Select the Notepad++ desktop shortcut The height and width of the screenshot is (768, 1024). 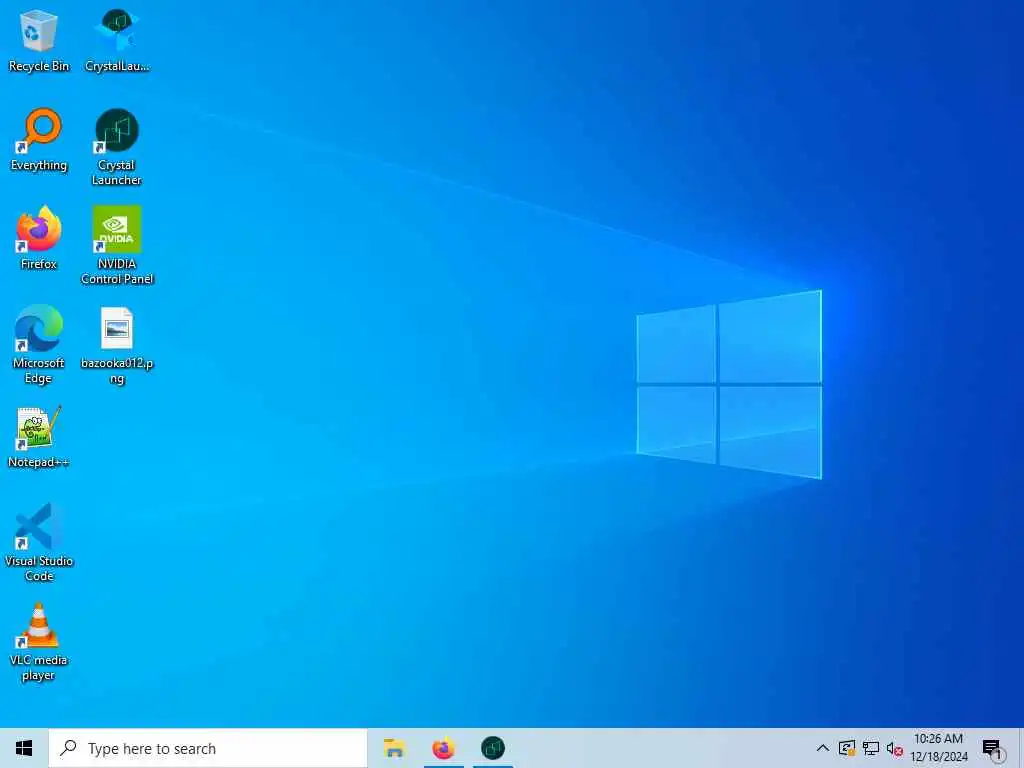tap(39, 437)
